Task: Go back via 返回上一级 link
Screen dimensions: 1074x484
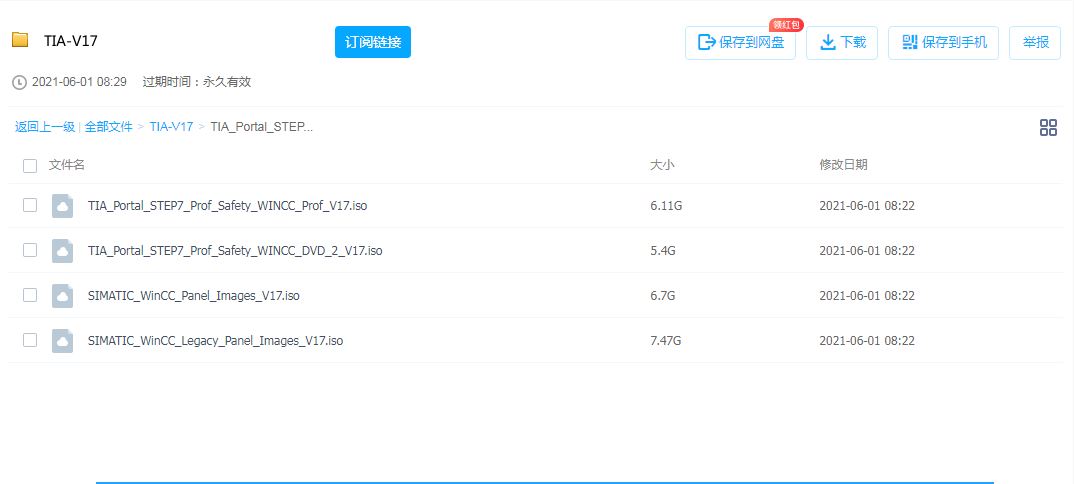Action: [x=44, y=127]
